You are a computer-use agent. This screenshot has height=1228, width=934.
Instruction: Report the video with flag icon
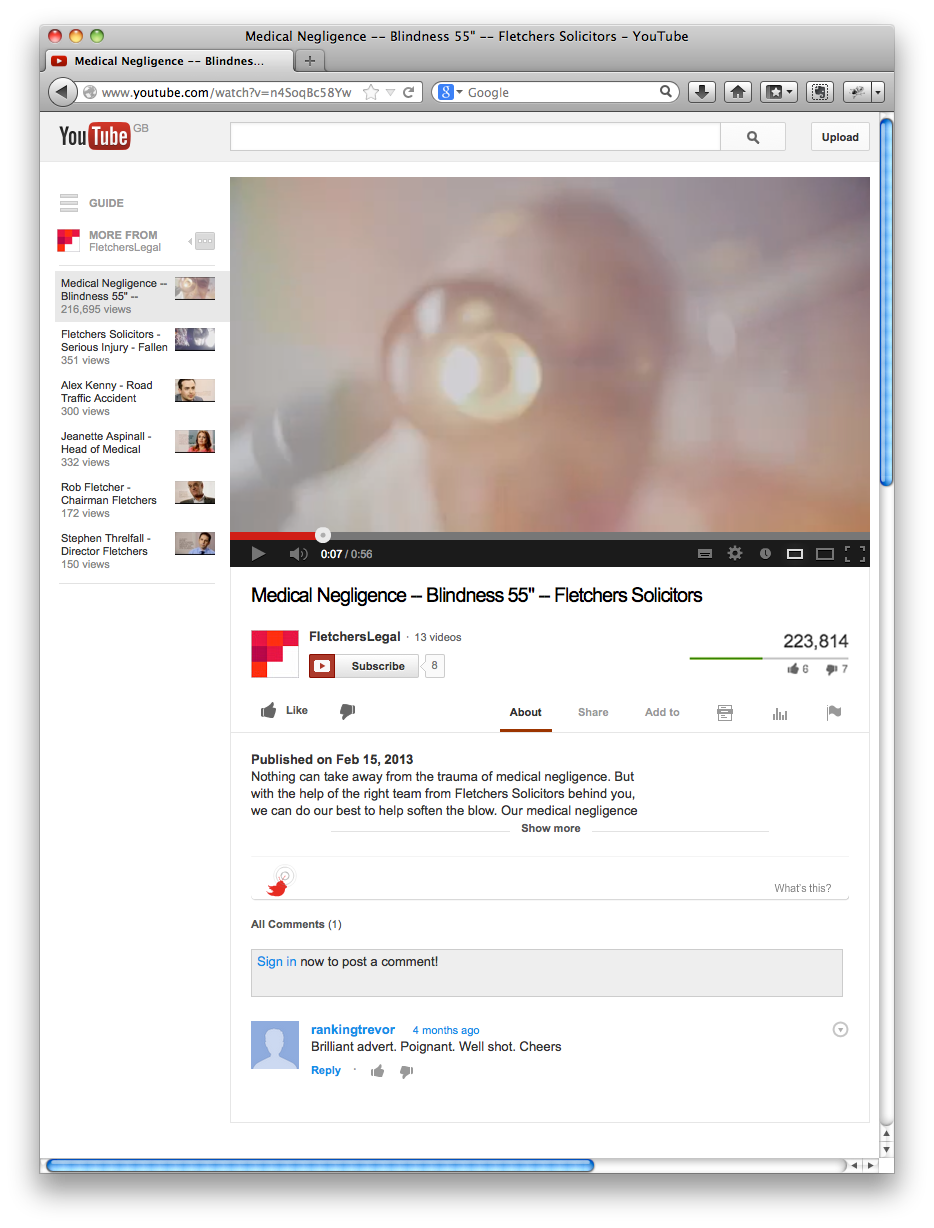point(834,712)
